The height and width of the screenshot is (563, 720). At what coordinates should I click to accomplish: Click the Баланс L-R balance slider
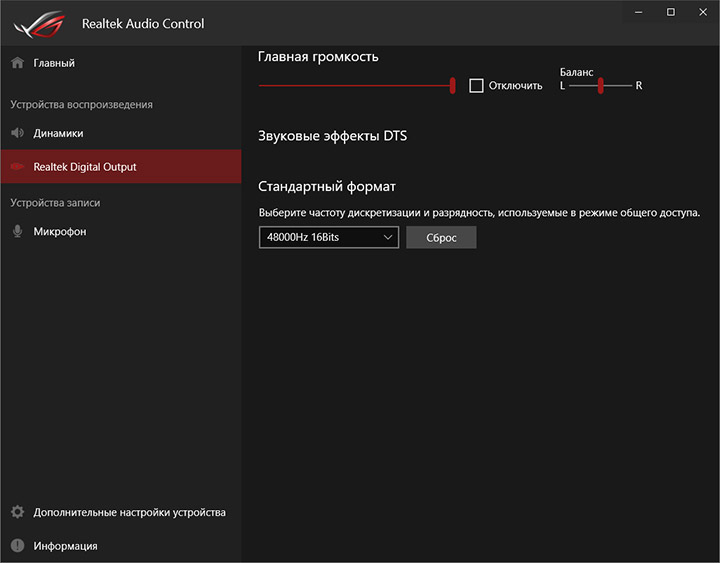point(600,86)
